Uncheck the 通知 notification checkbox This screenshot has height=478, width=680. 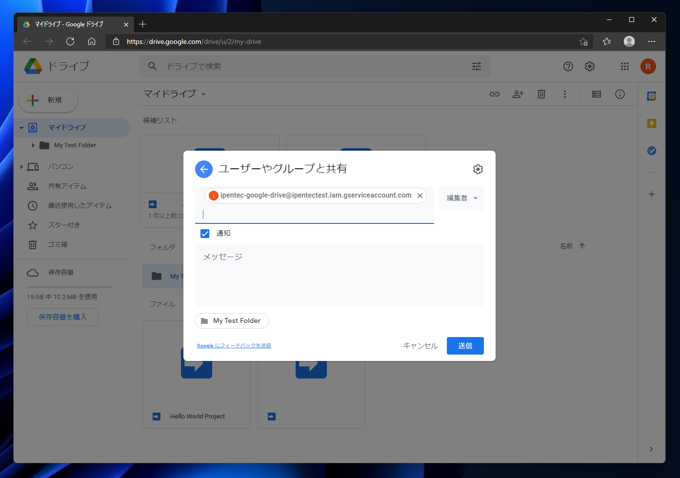(205, 233)
